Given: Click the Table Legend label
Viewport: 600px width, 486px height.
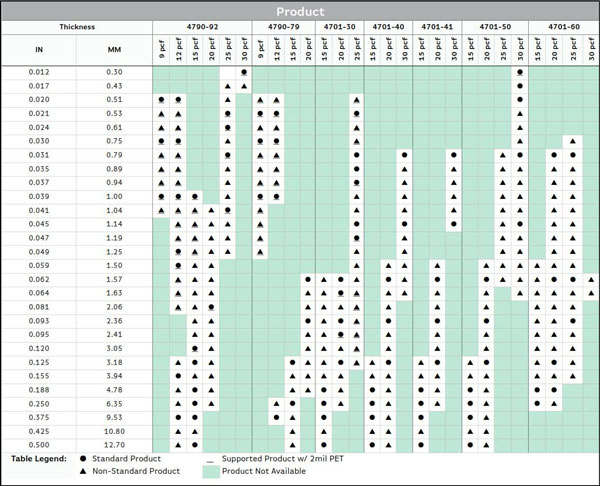Looking at the screenshot, I should [x=39, y=459].
